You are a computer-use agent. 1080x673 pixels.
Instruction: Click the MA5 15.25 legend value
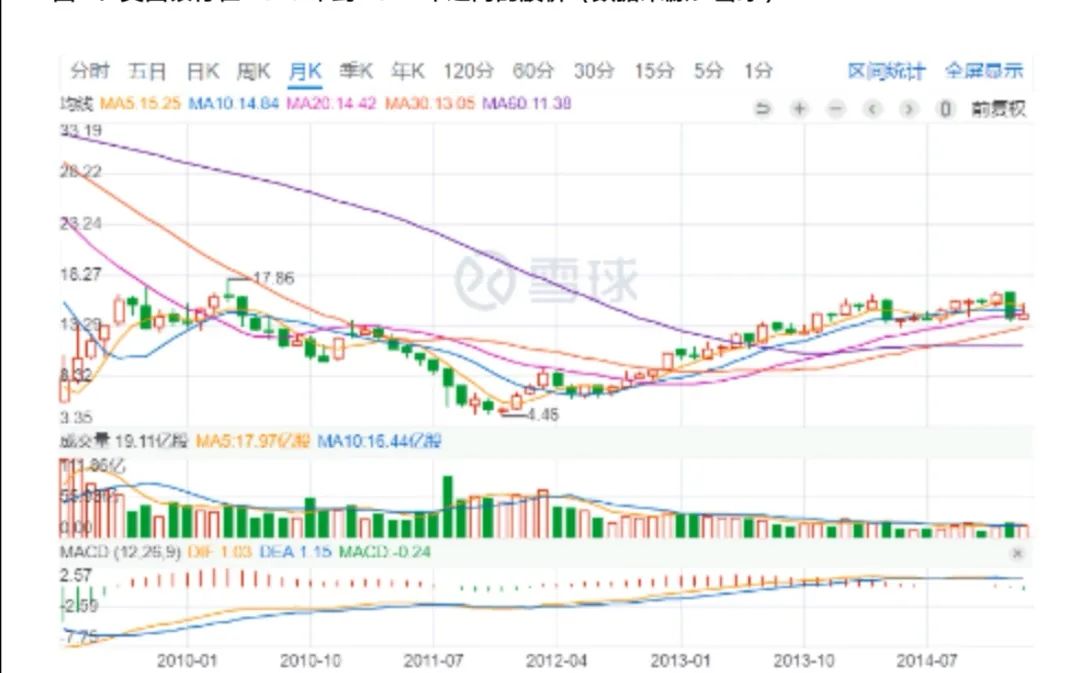140,104
